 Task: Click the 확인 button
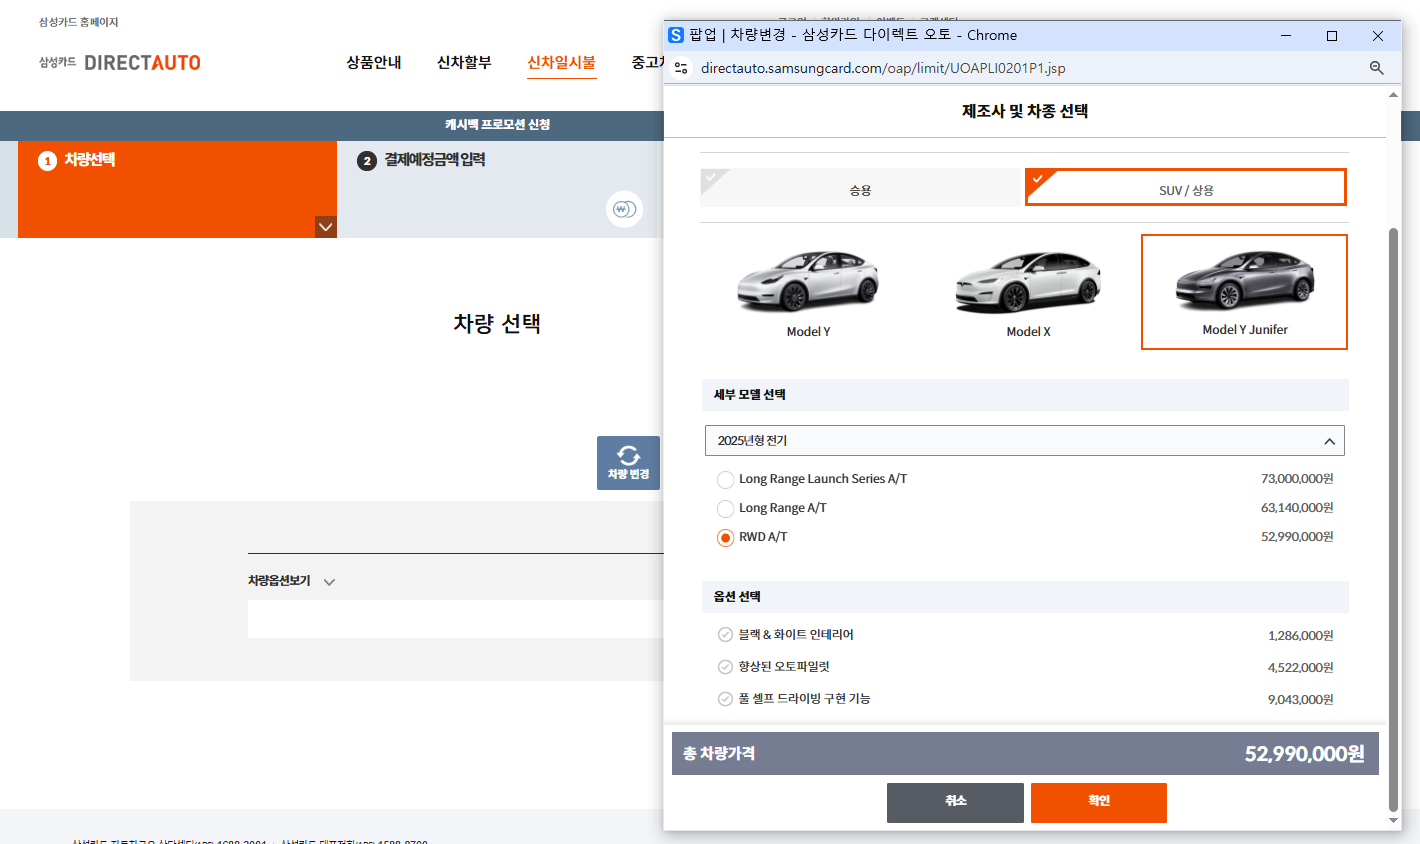click(1099, 802)
